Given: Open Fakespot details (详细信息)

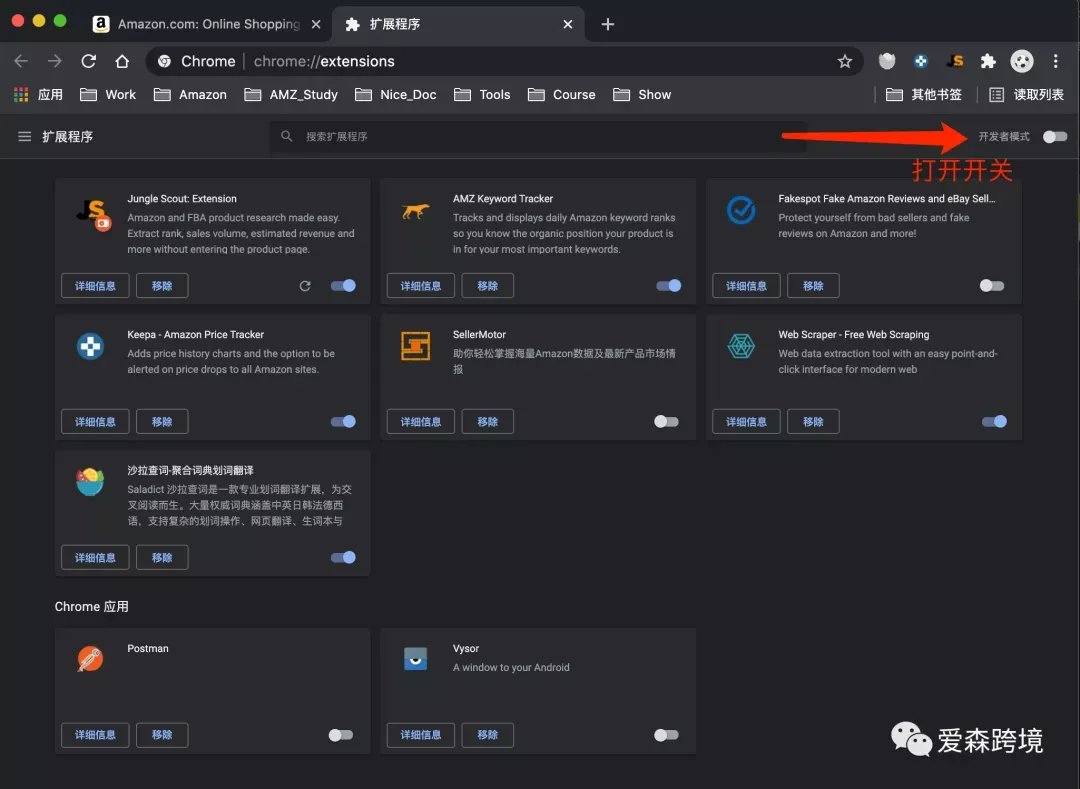Looking at the screenshot, I should 746,286.
